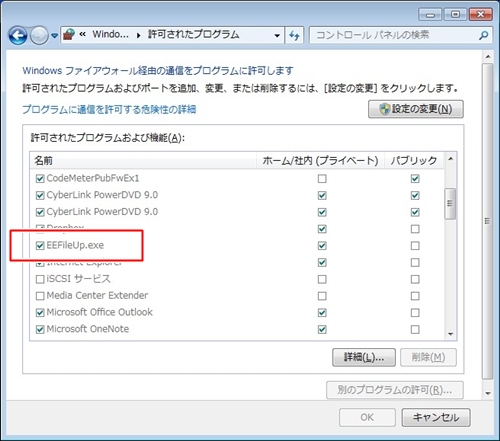Screen dimensions: 500x441
Task: Click the Windo... breadcrumb segment
Action: pos(110,34)
